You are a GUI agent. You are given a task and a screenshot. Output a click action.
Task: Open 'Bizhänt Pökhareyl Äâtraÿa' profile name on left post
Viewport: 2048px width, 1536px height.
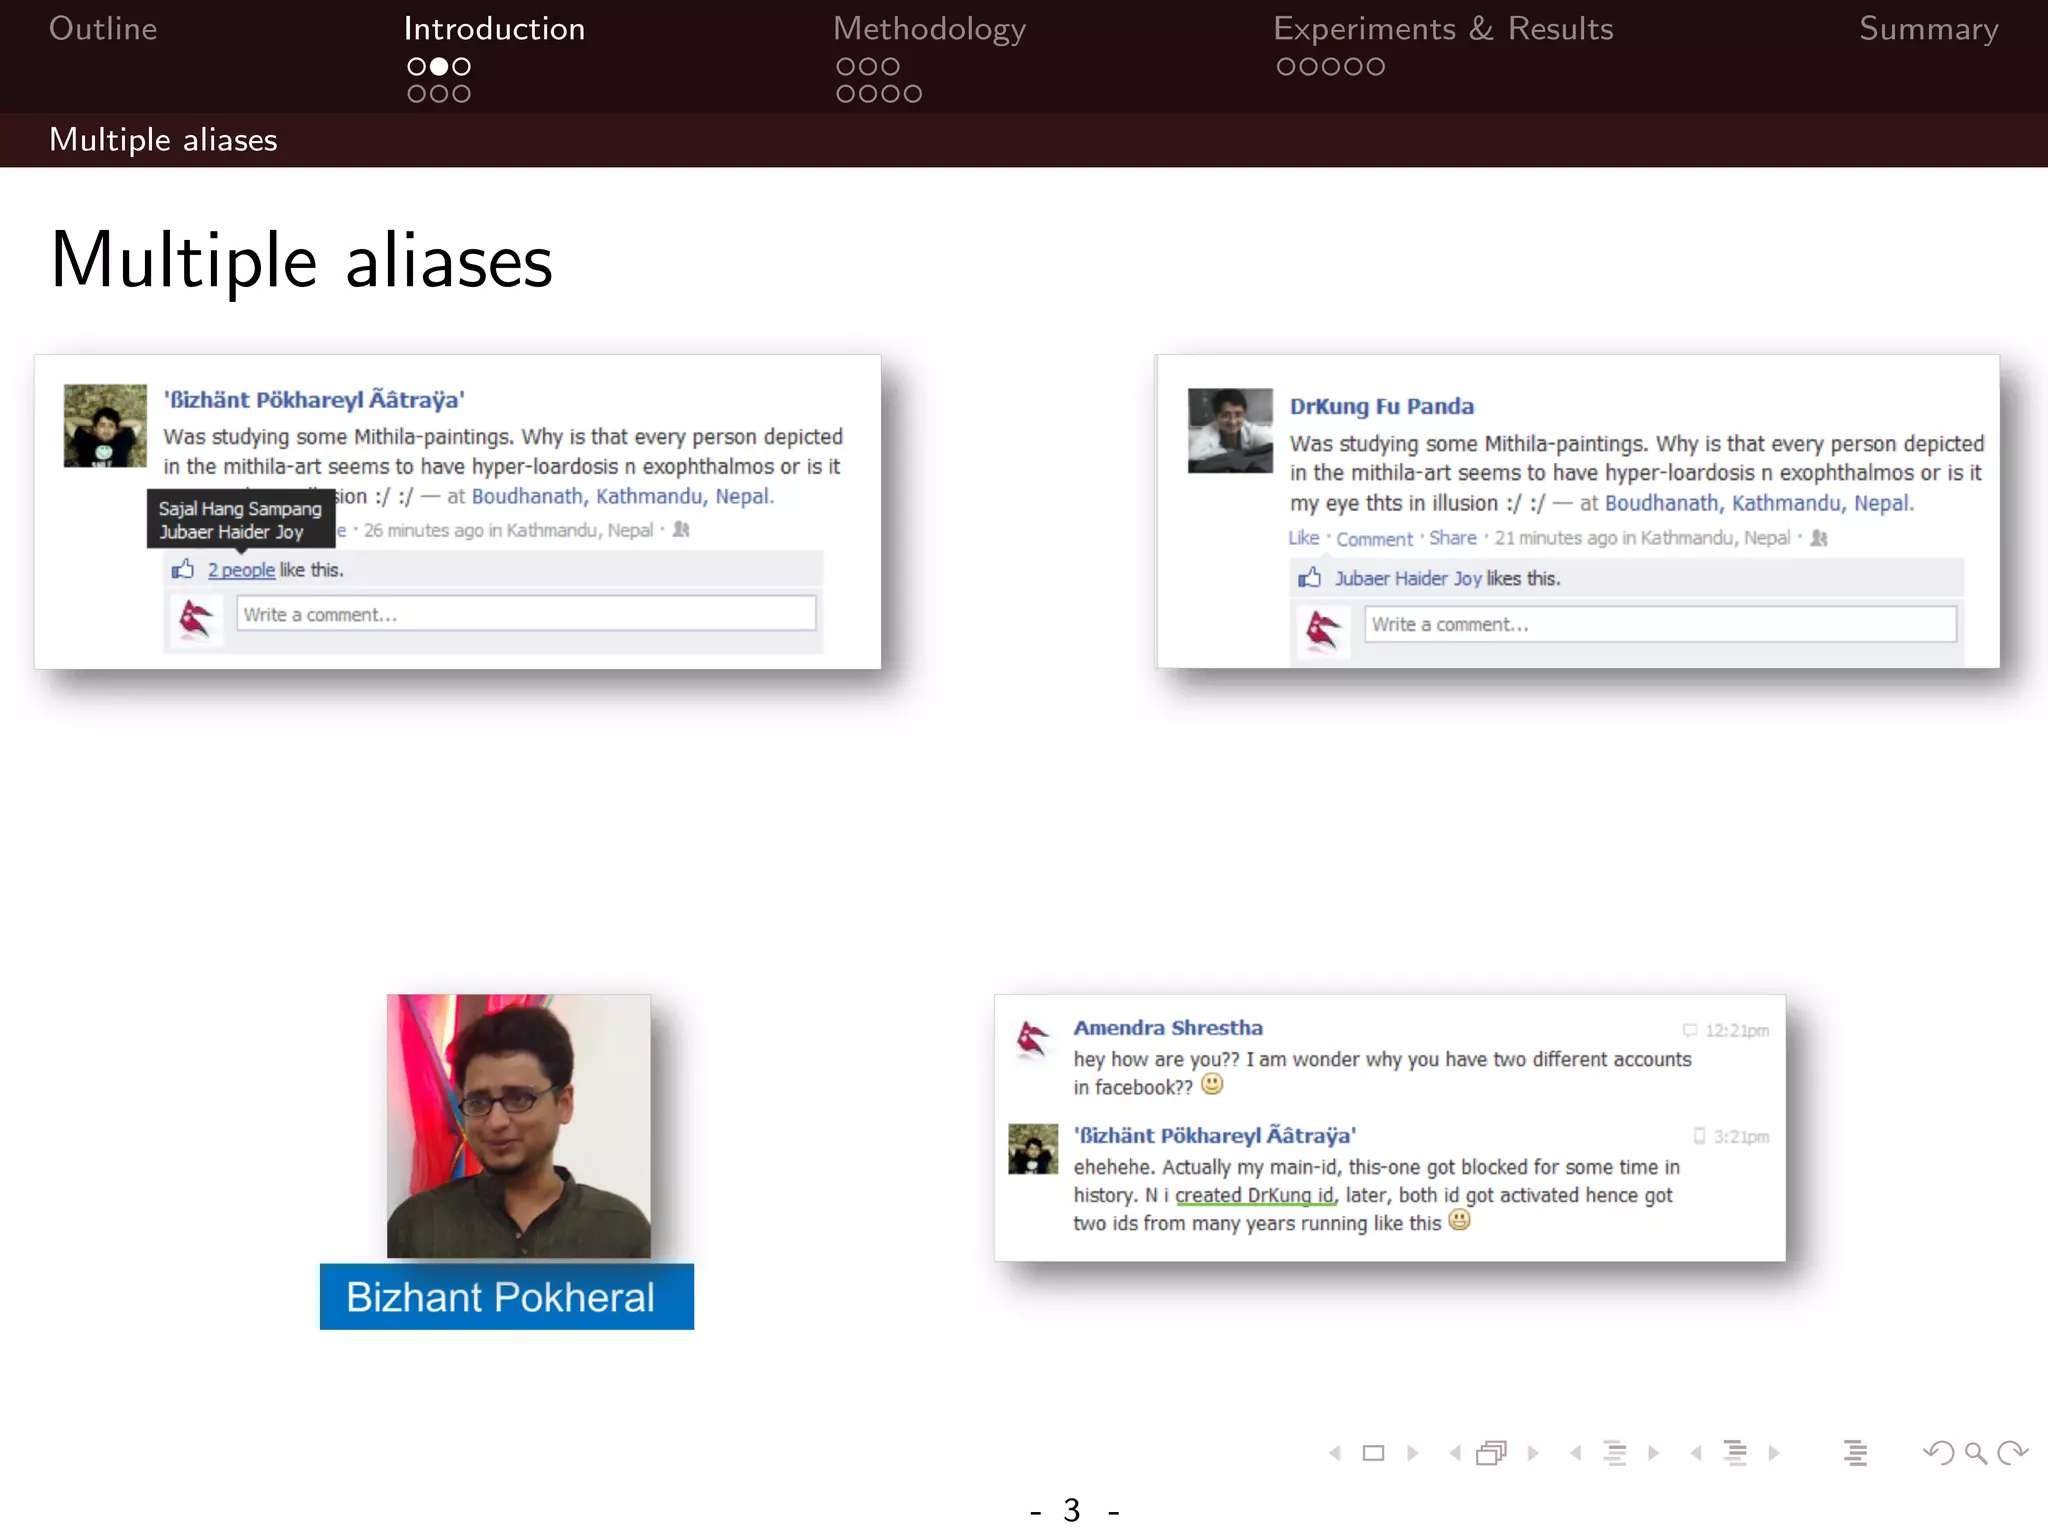314,400
